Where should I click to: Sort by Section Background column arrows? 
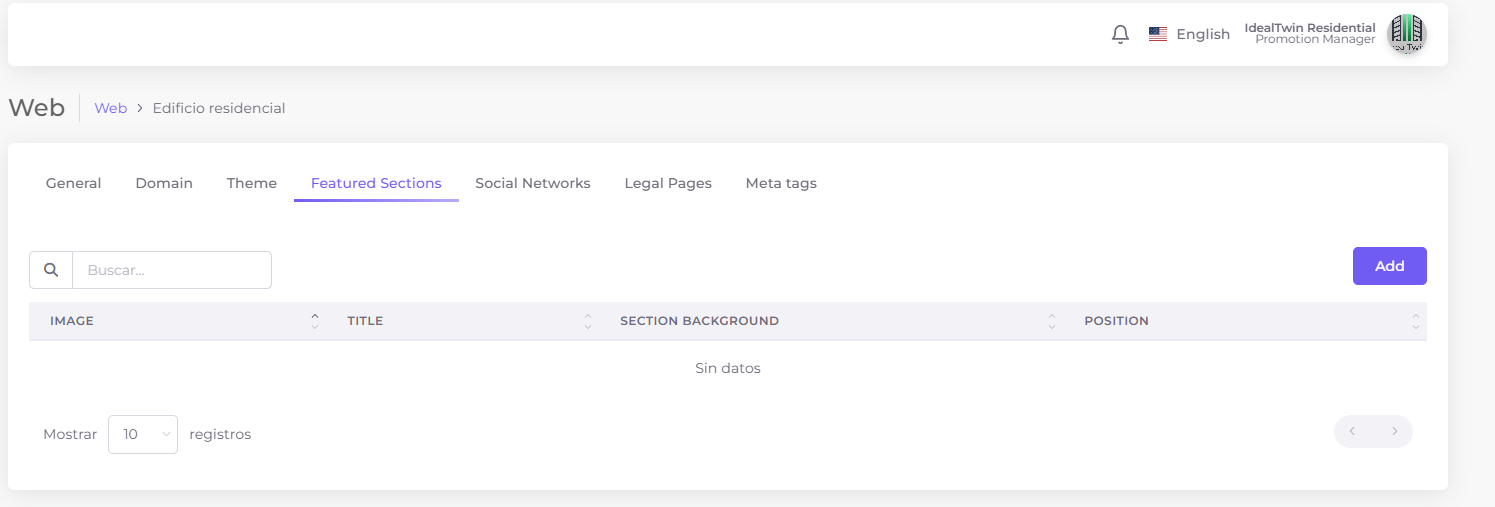coord(1051,321)
